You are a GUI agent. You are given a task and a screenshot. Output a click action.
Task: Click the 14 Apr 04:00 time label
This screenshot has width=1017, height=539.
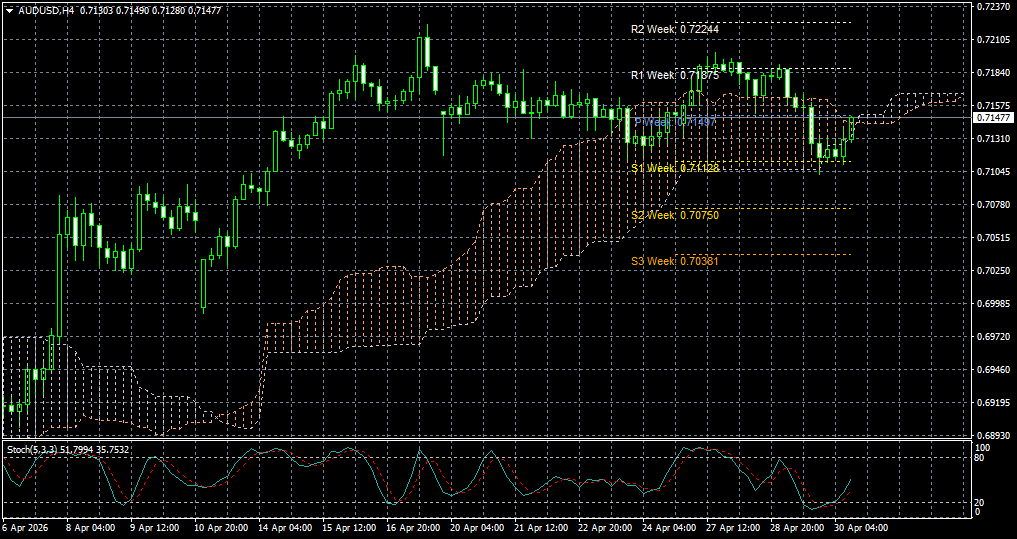284,529
